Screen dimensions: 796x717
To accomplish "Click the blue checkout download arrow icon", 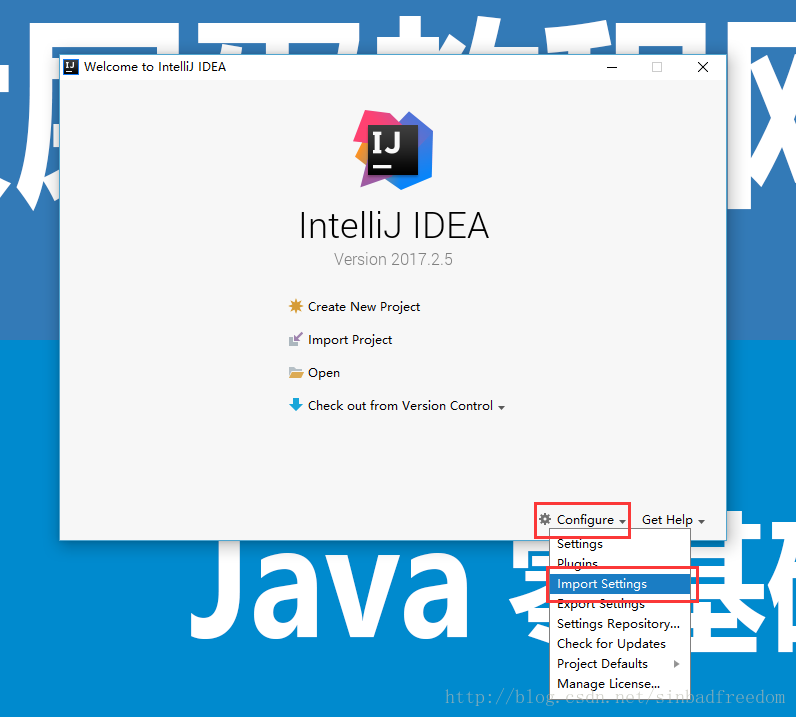I will tap(295, 405).
